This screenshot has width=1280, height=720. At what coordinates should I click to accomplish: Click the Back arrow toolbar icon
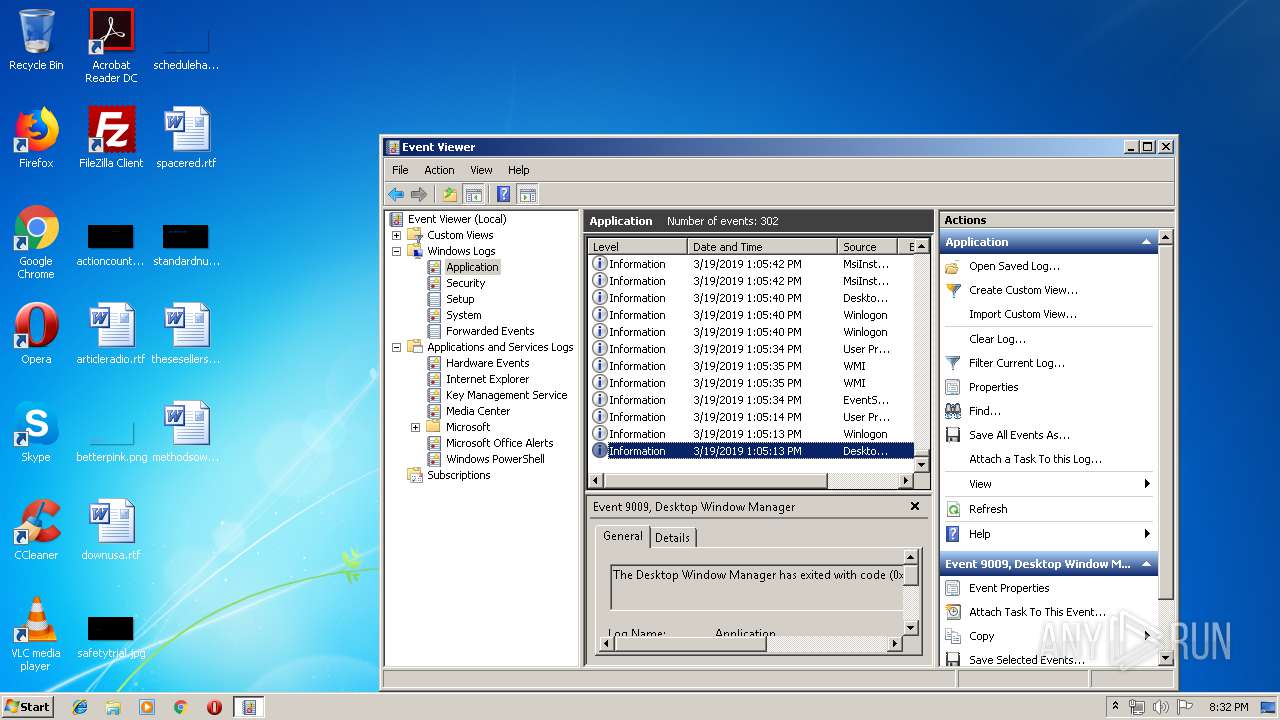396,194
